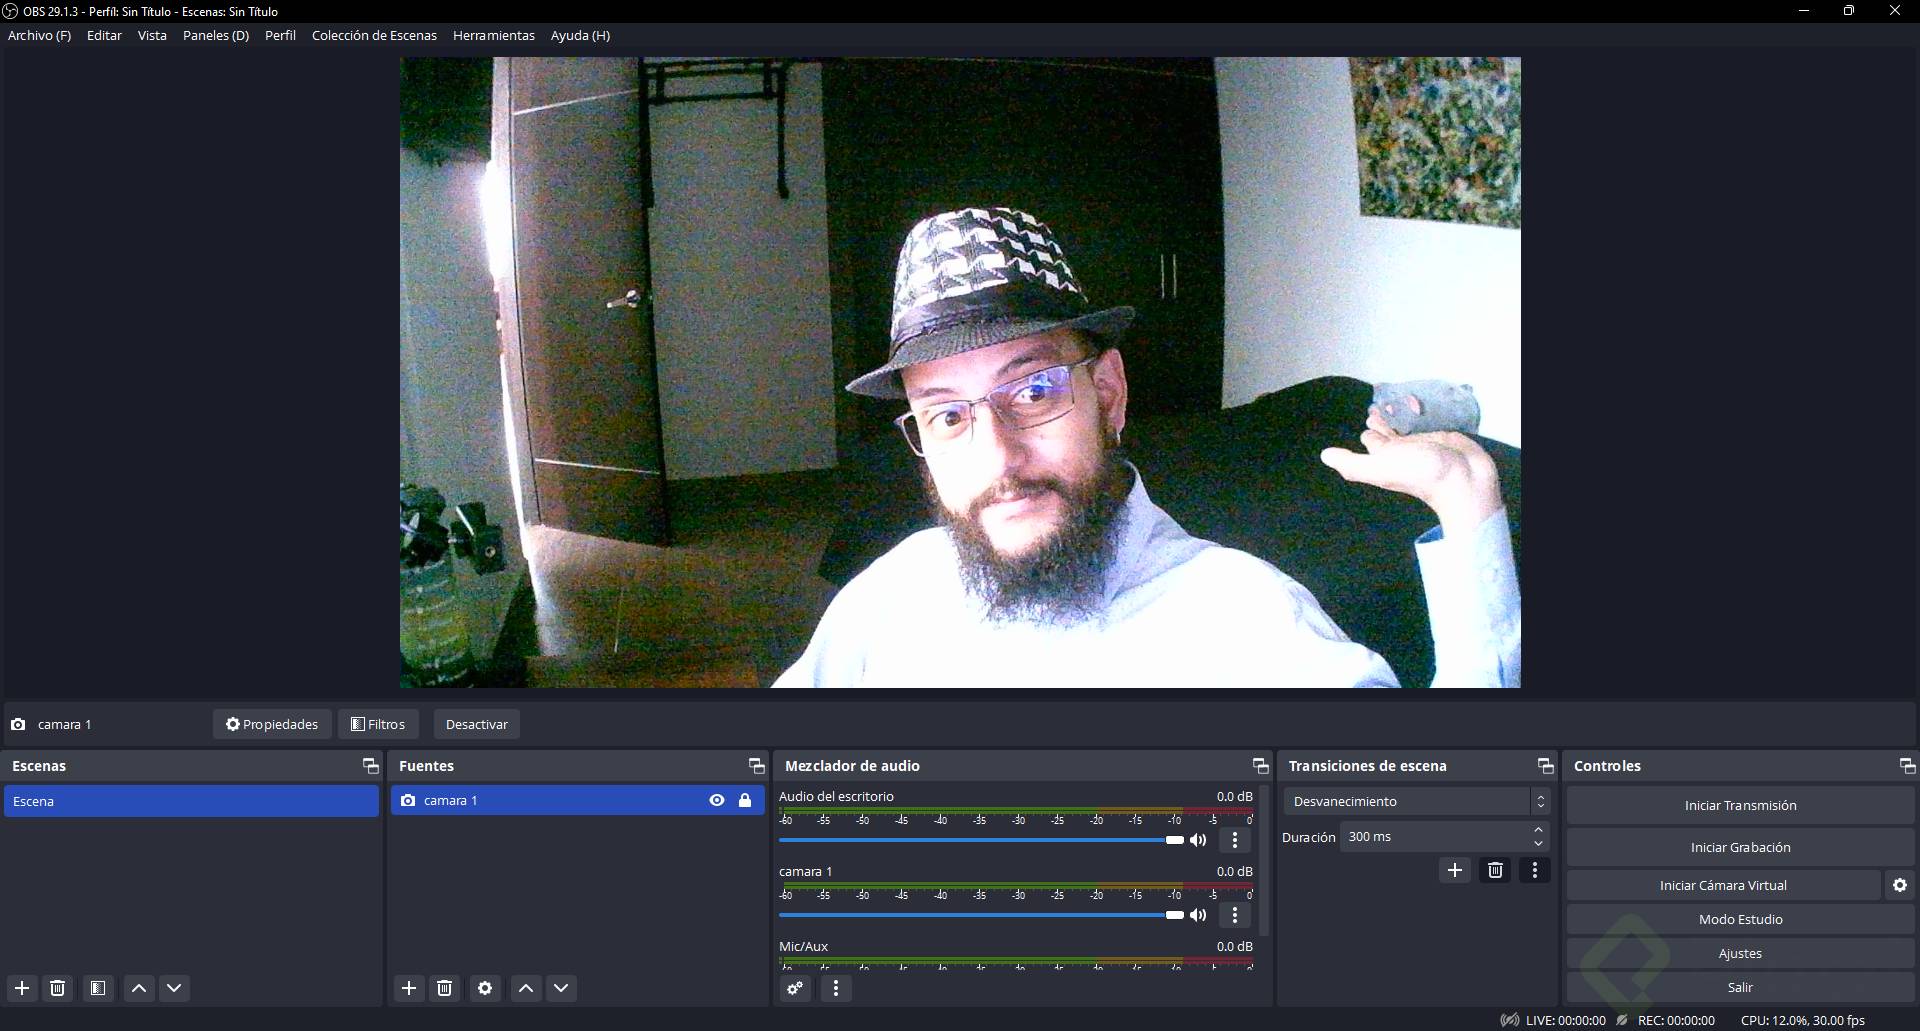
Task: Click the LIVE 00:00:00 status text
Action: [x=1566, y=1020]
